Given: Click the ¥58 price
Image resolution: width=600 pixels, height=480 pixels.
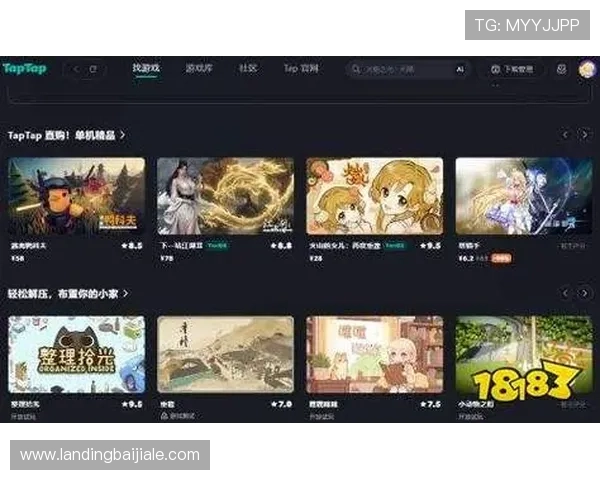Looking at the screenshot, I should click(18, 258).
